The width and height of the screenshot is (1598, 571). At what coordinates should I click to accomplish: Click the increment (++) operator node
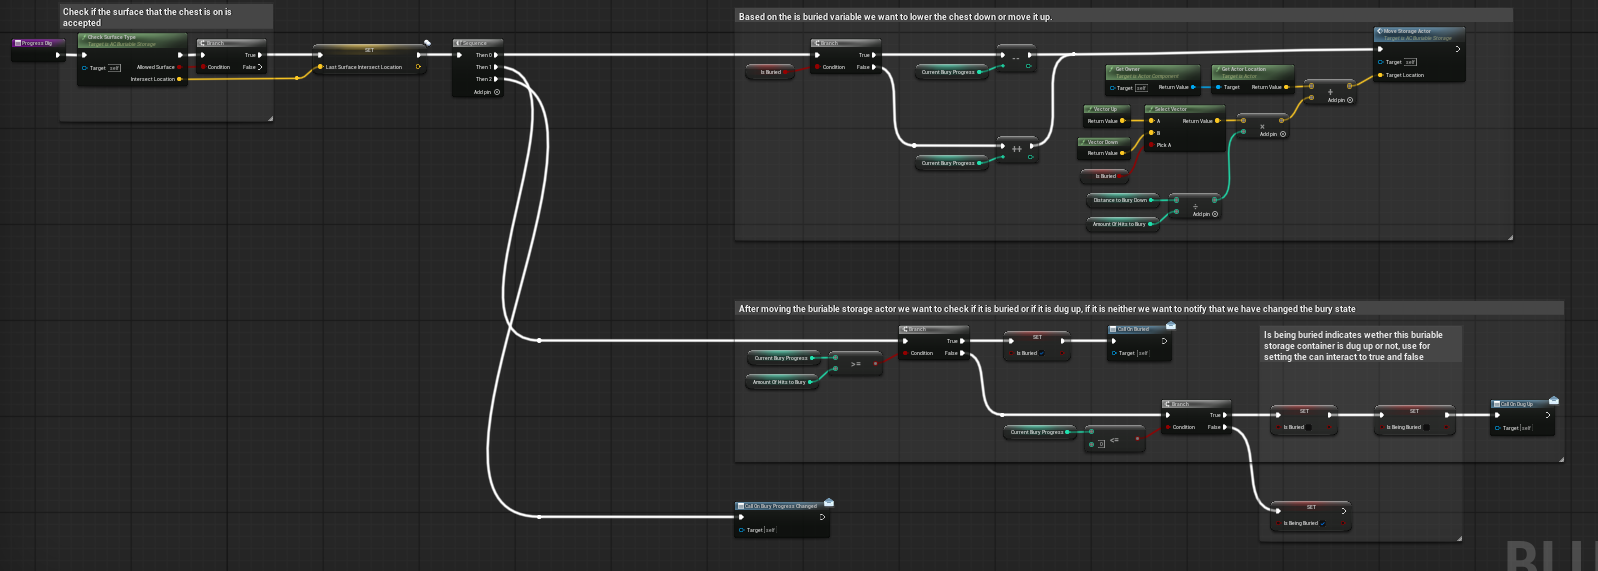1016,149
